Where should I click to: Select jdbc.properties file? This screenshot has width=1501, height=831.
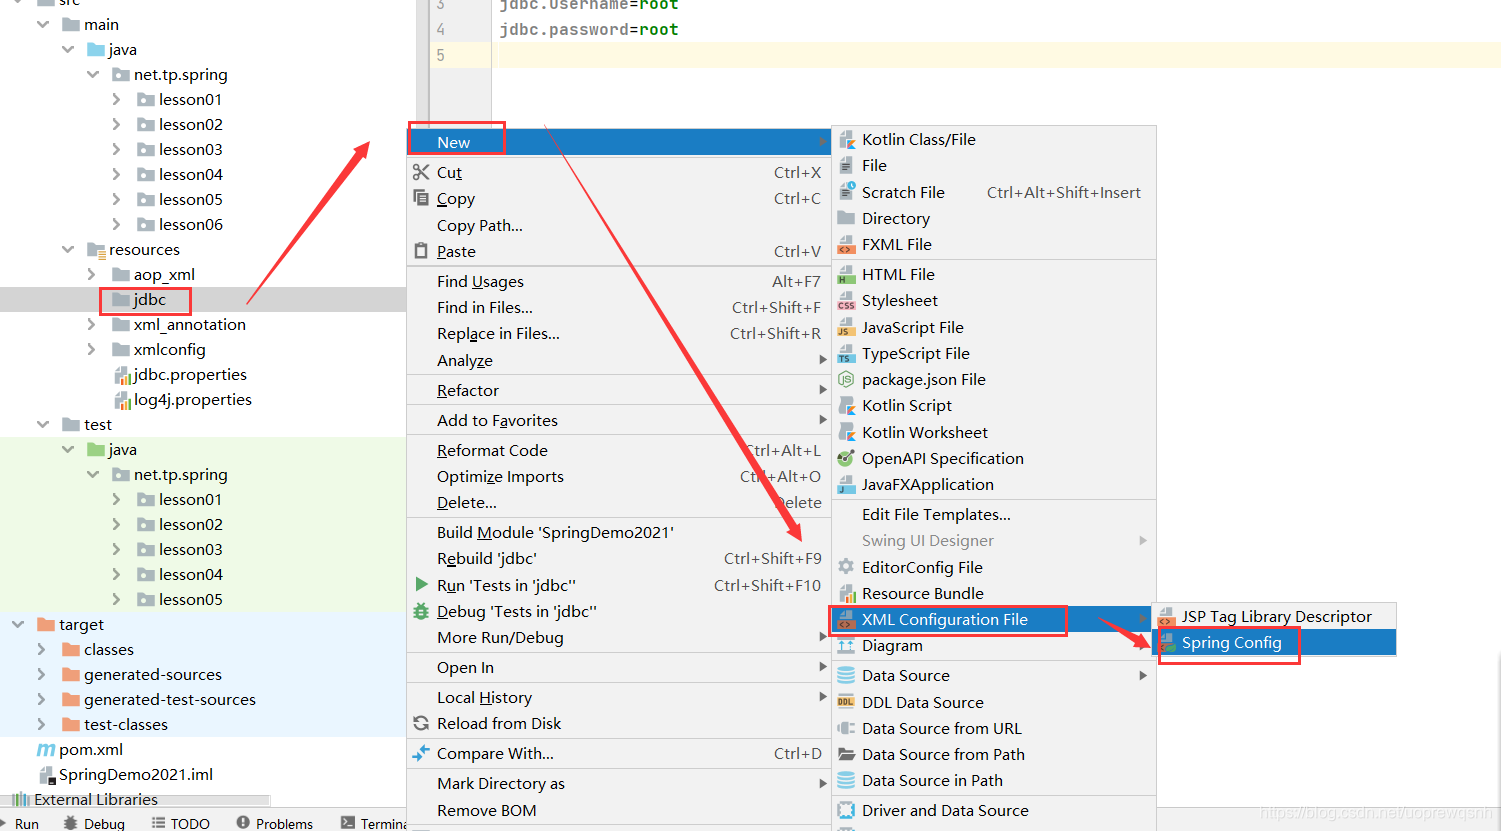190,374
